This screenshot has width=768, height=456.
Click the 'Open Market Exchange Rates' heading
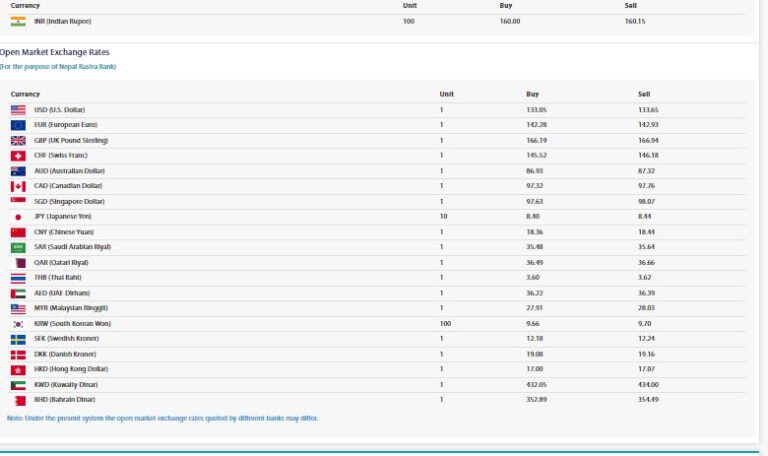[x=54, y=52]
